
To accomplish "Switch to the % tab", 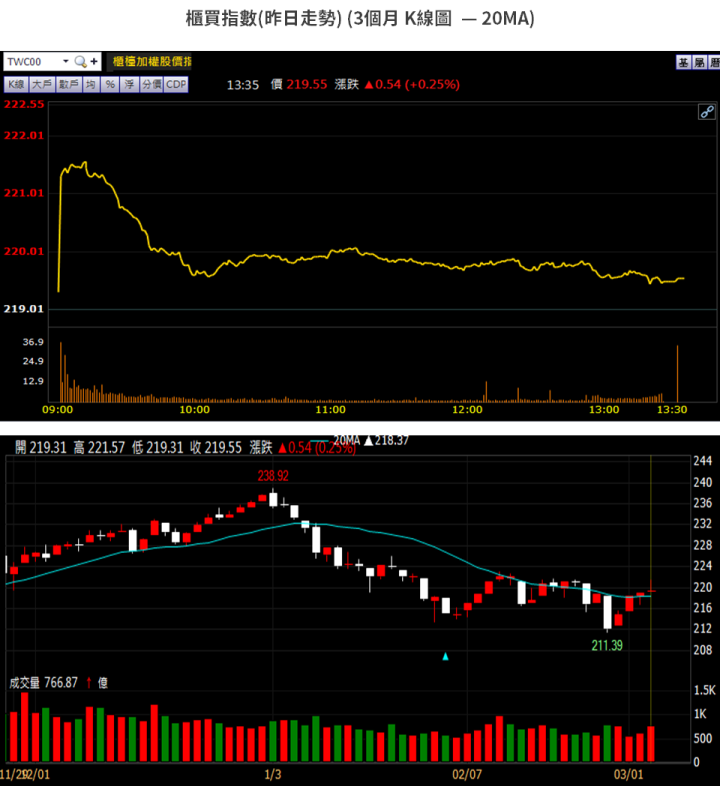I will point(110,84).
